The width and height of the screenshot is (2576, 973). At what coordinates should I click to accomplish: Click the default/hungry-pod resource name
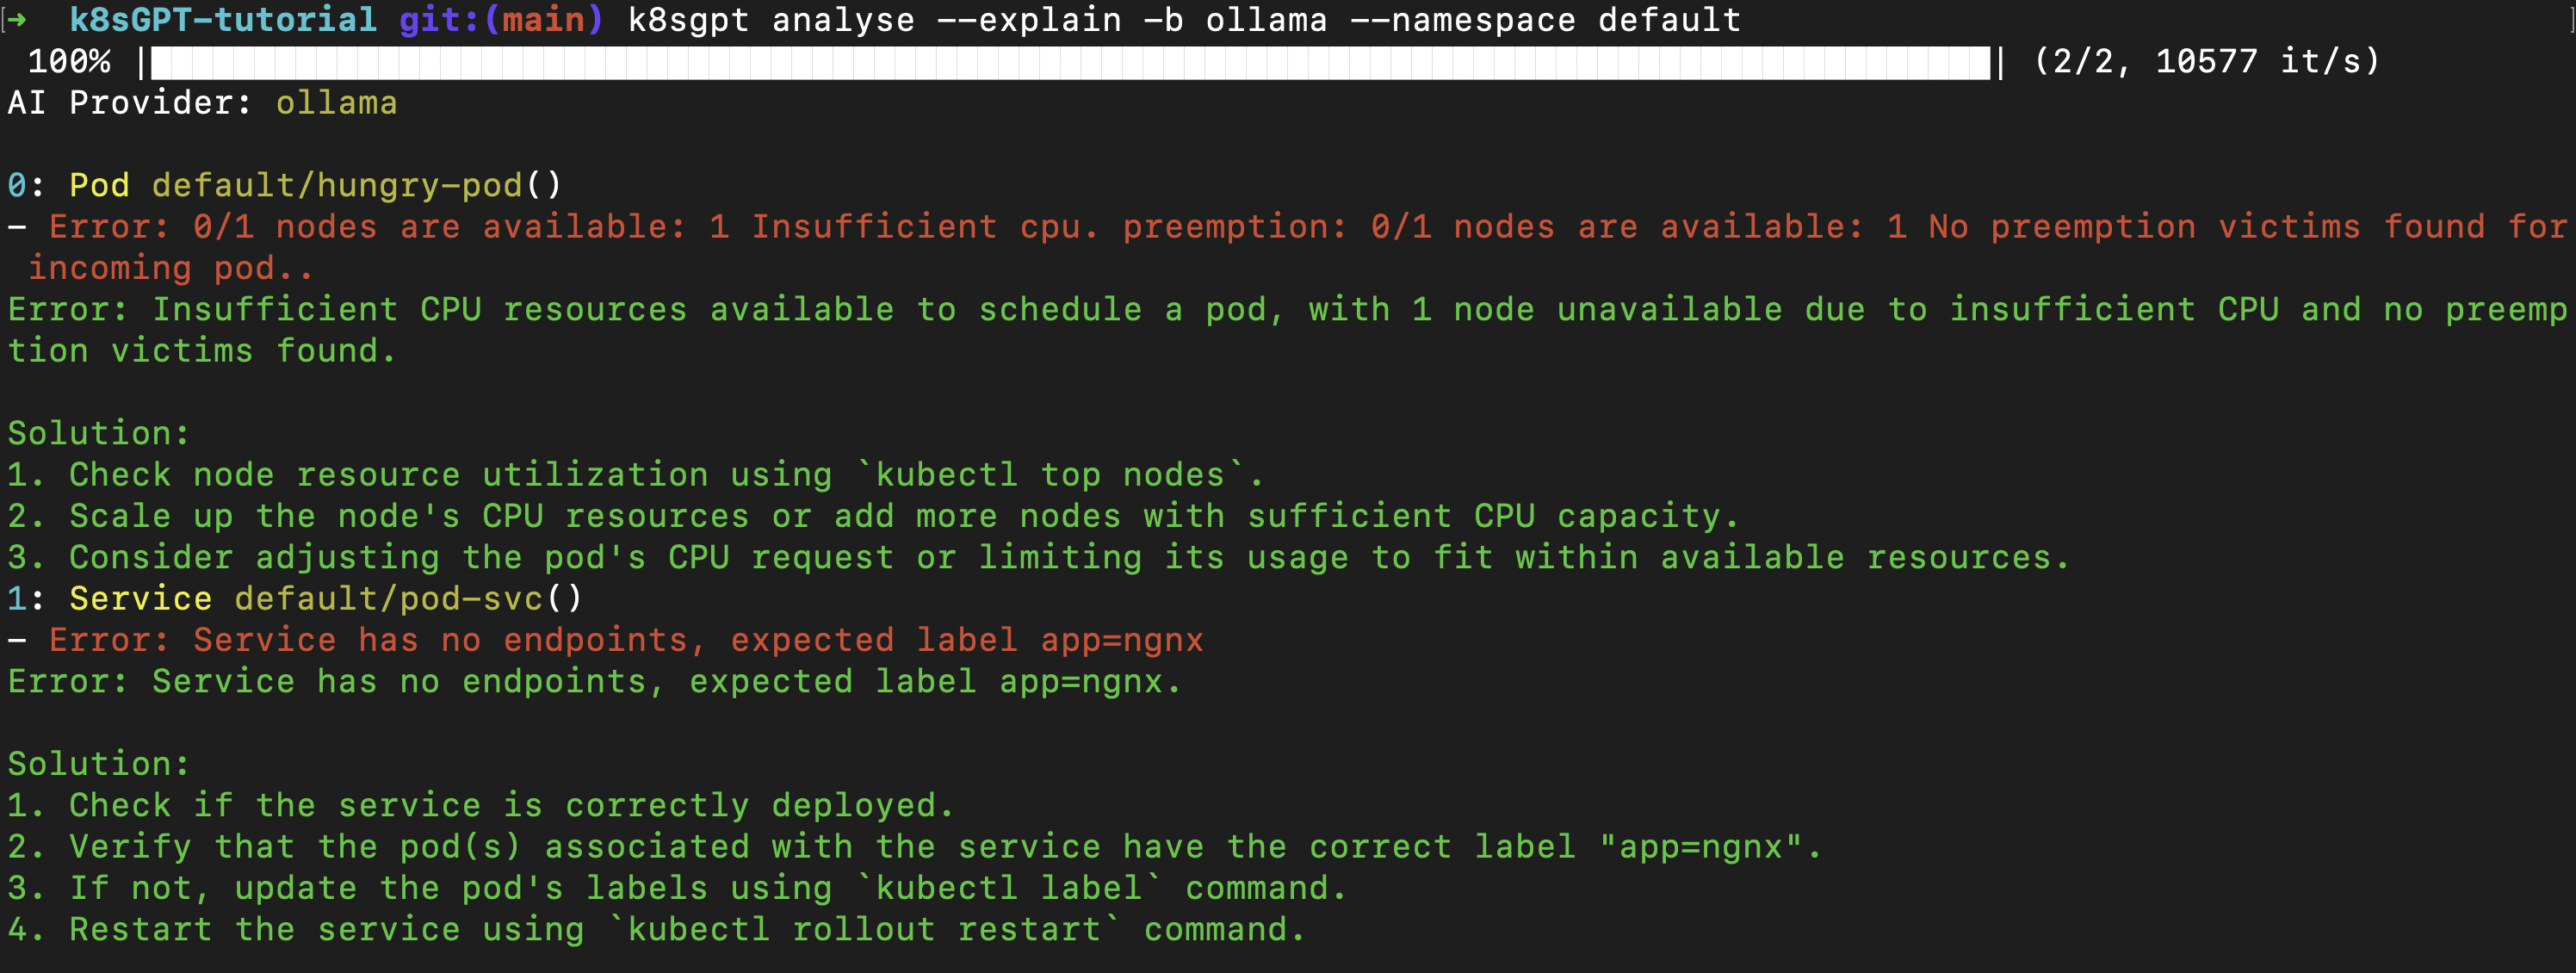(337, 186)
